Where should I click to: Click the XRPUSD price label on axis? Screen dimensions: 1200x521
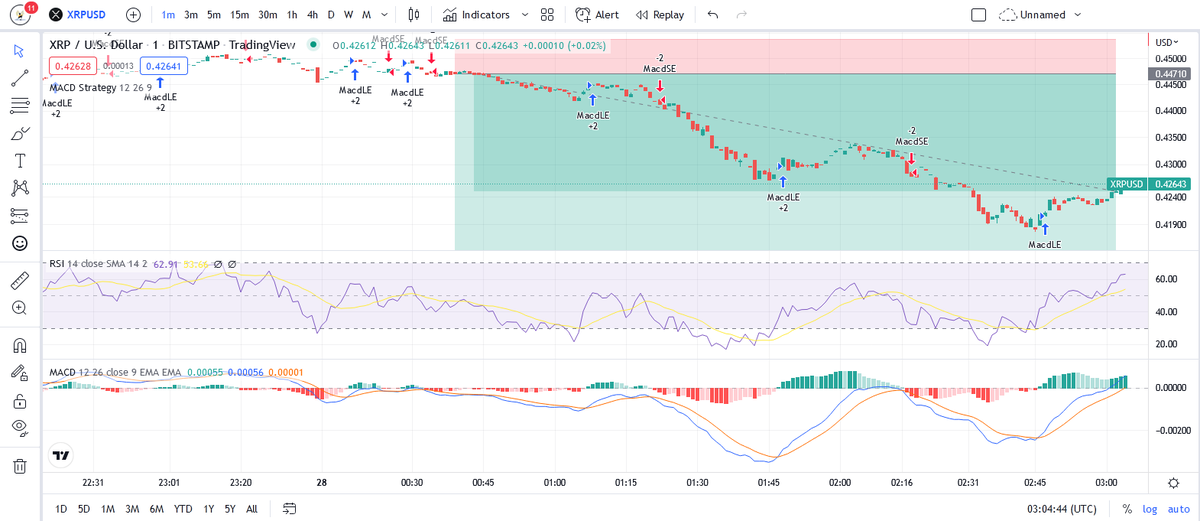1126,184
